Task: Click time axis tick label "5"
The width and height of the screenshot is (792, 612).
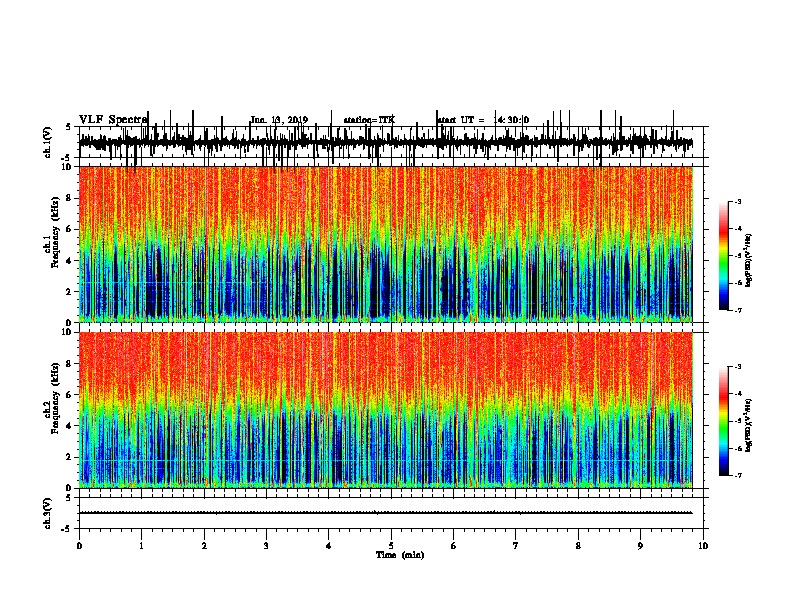Action: coord(391,546)
